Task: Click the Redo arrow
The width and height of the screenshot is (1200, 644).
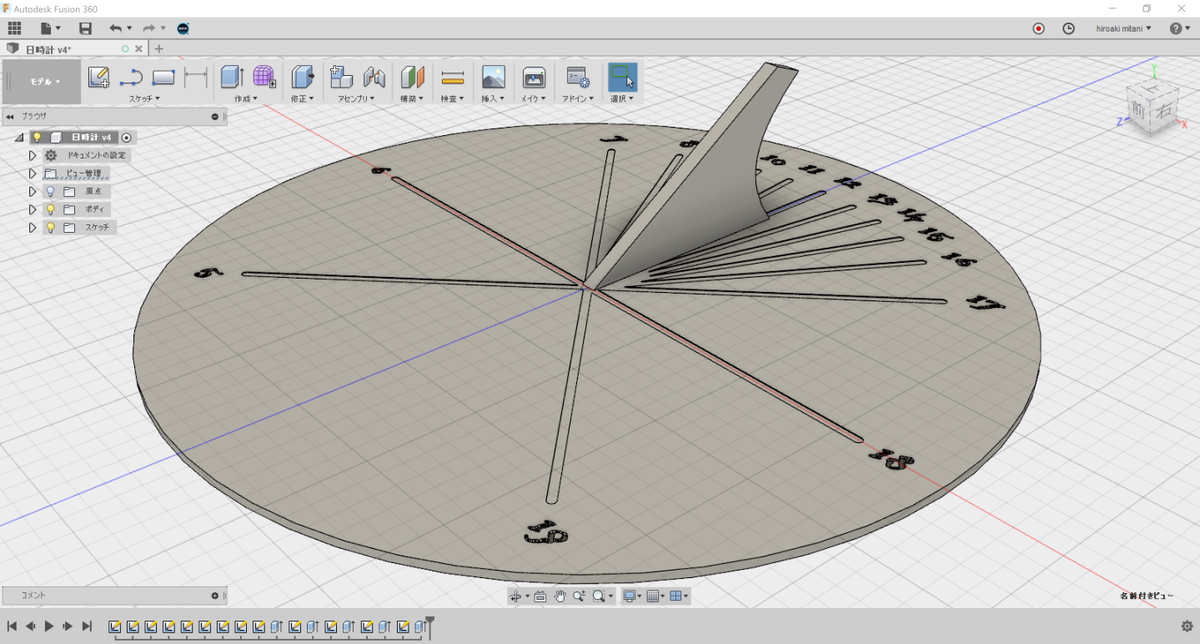Action: [x=149, y=28]
